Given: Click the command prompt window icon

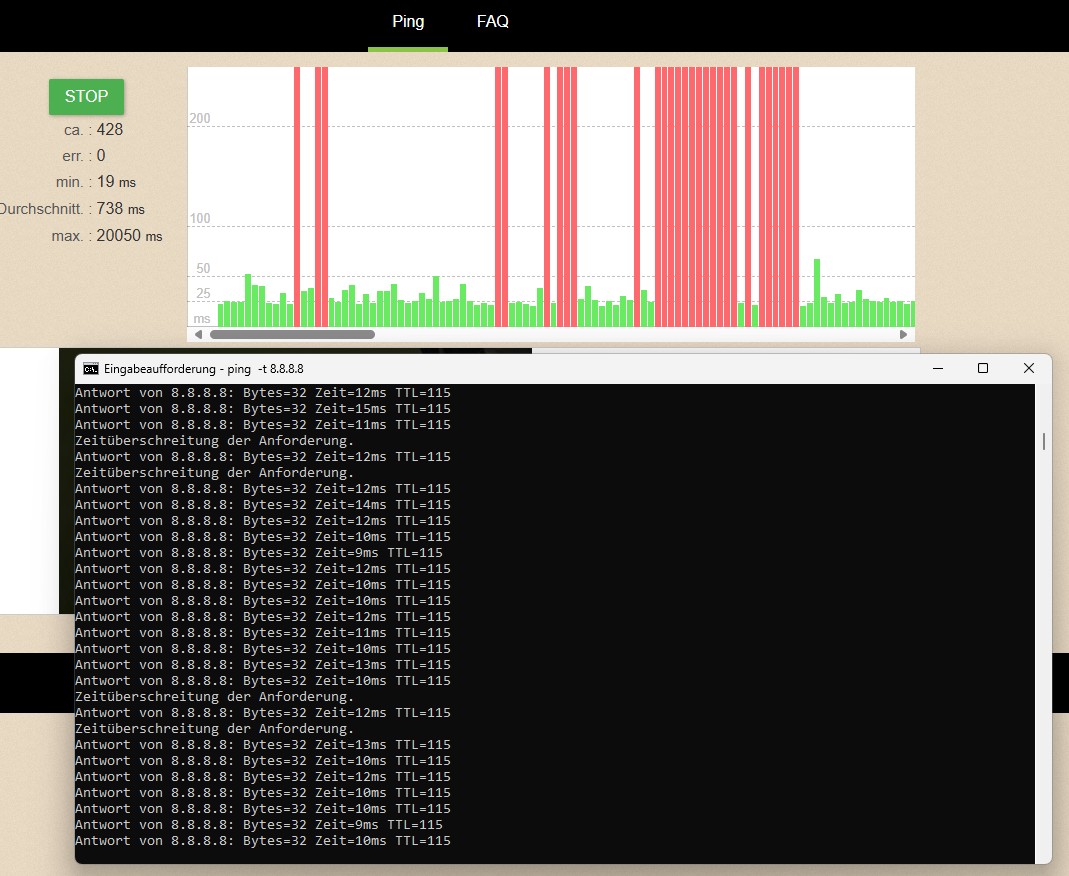Looking at the screenshot, I should [91, 369].
